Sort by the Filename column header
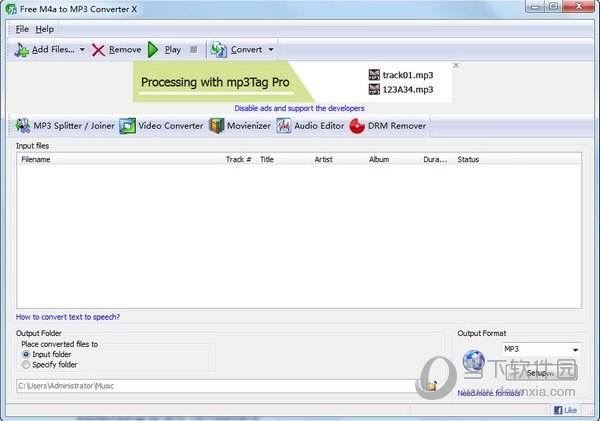 click(120, 159)
